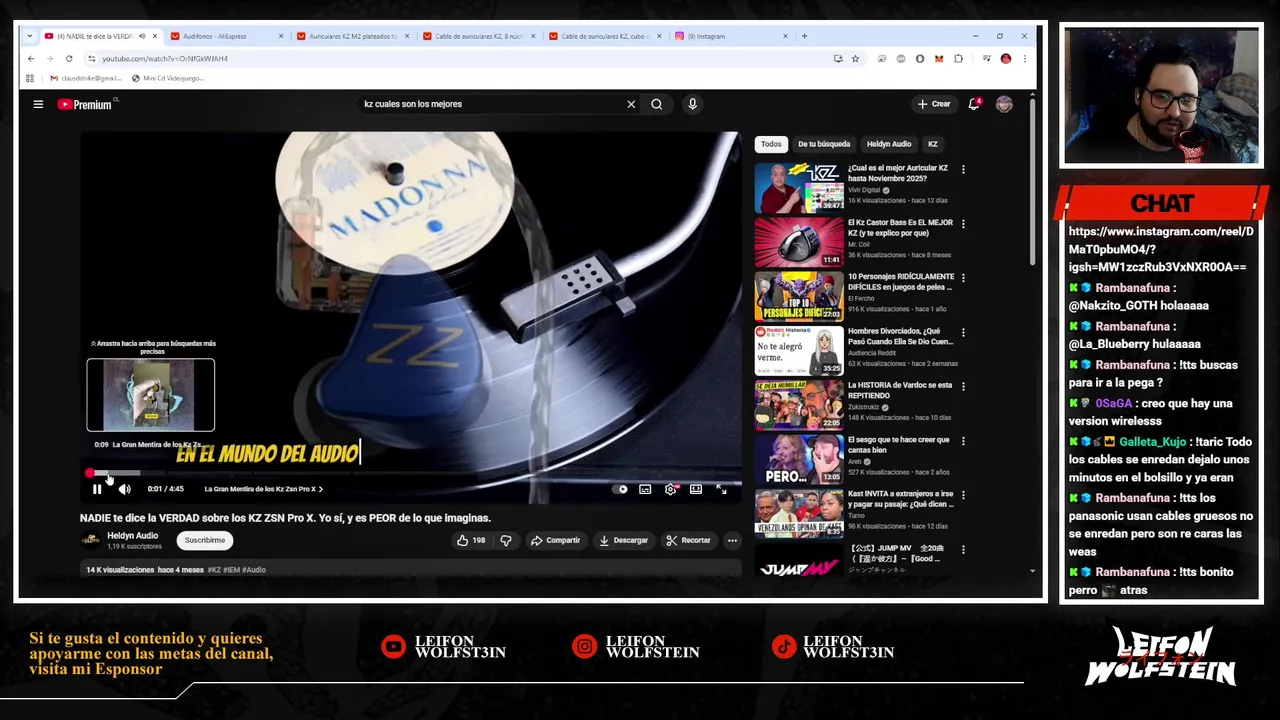Open the Chrome tab search dropdown arrow
The height and width of the screenshot is (720, 1280).
point(29,36)
